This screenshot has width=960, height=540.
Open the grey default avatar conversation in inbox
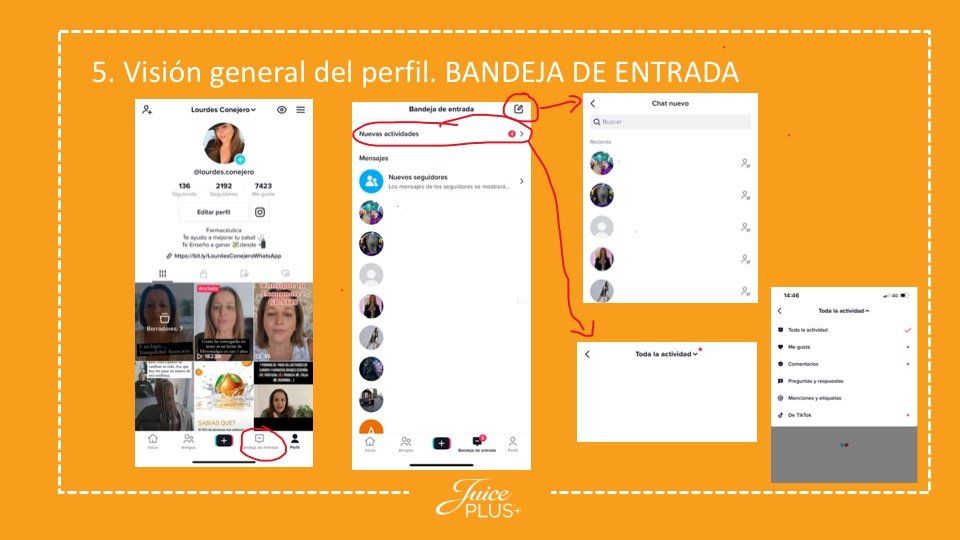(x=371, y=275)
